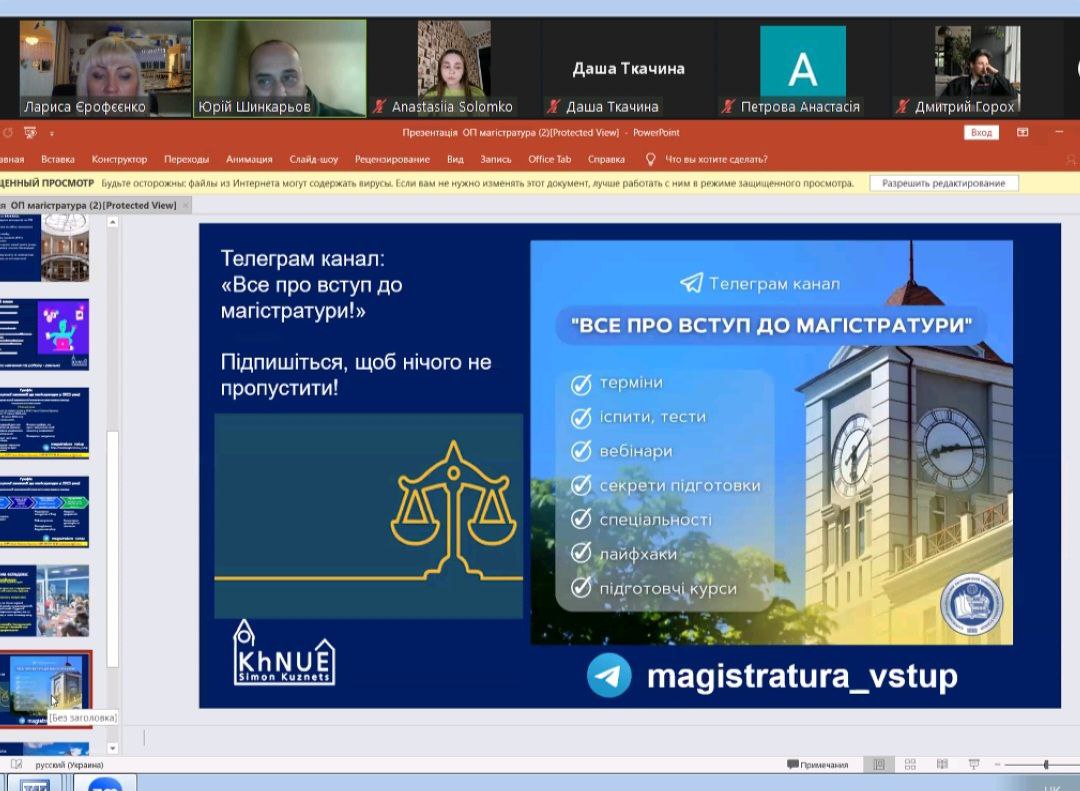Open the Справка ribbon tab
The image size is (1080, 791).
tap(606, 159)
